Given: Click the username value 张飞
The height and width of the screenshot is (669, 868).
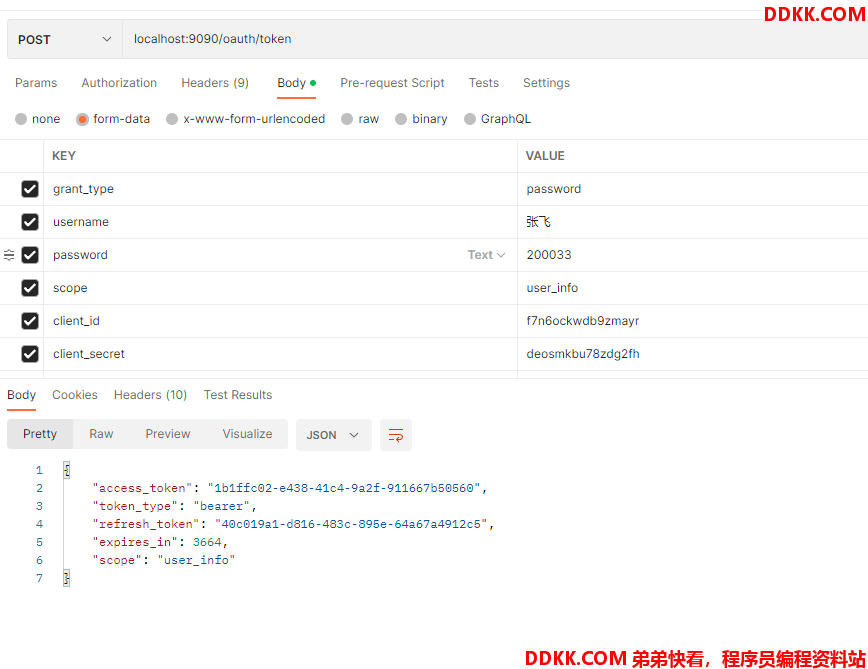Looking at the screenshot, I should pyautogui.click(x=538, y=222).
